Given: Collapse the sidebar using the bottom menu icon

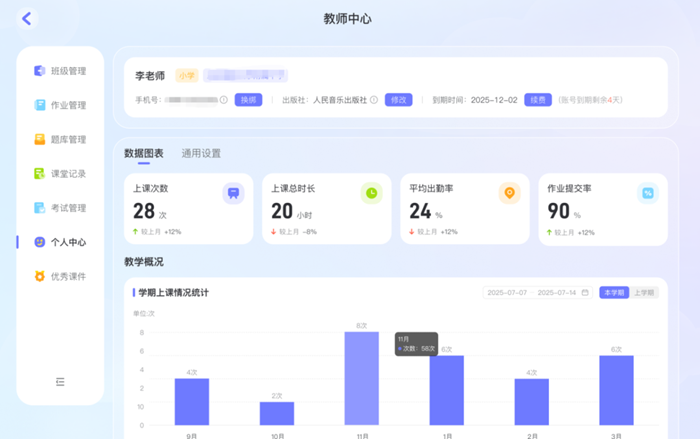Looking at the screenshot, I should pyautogui.click(x=60, y=381).
